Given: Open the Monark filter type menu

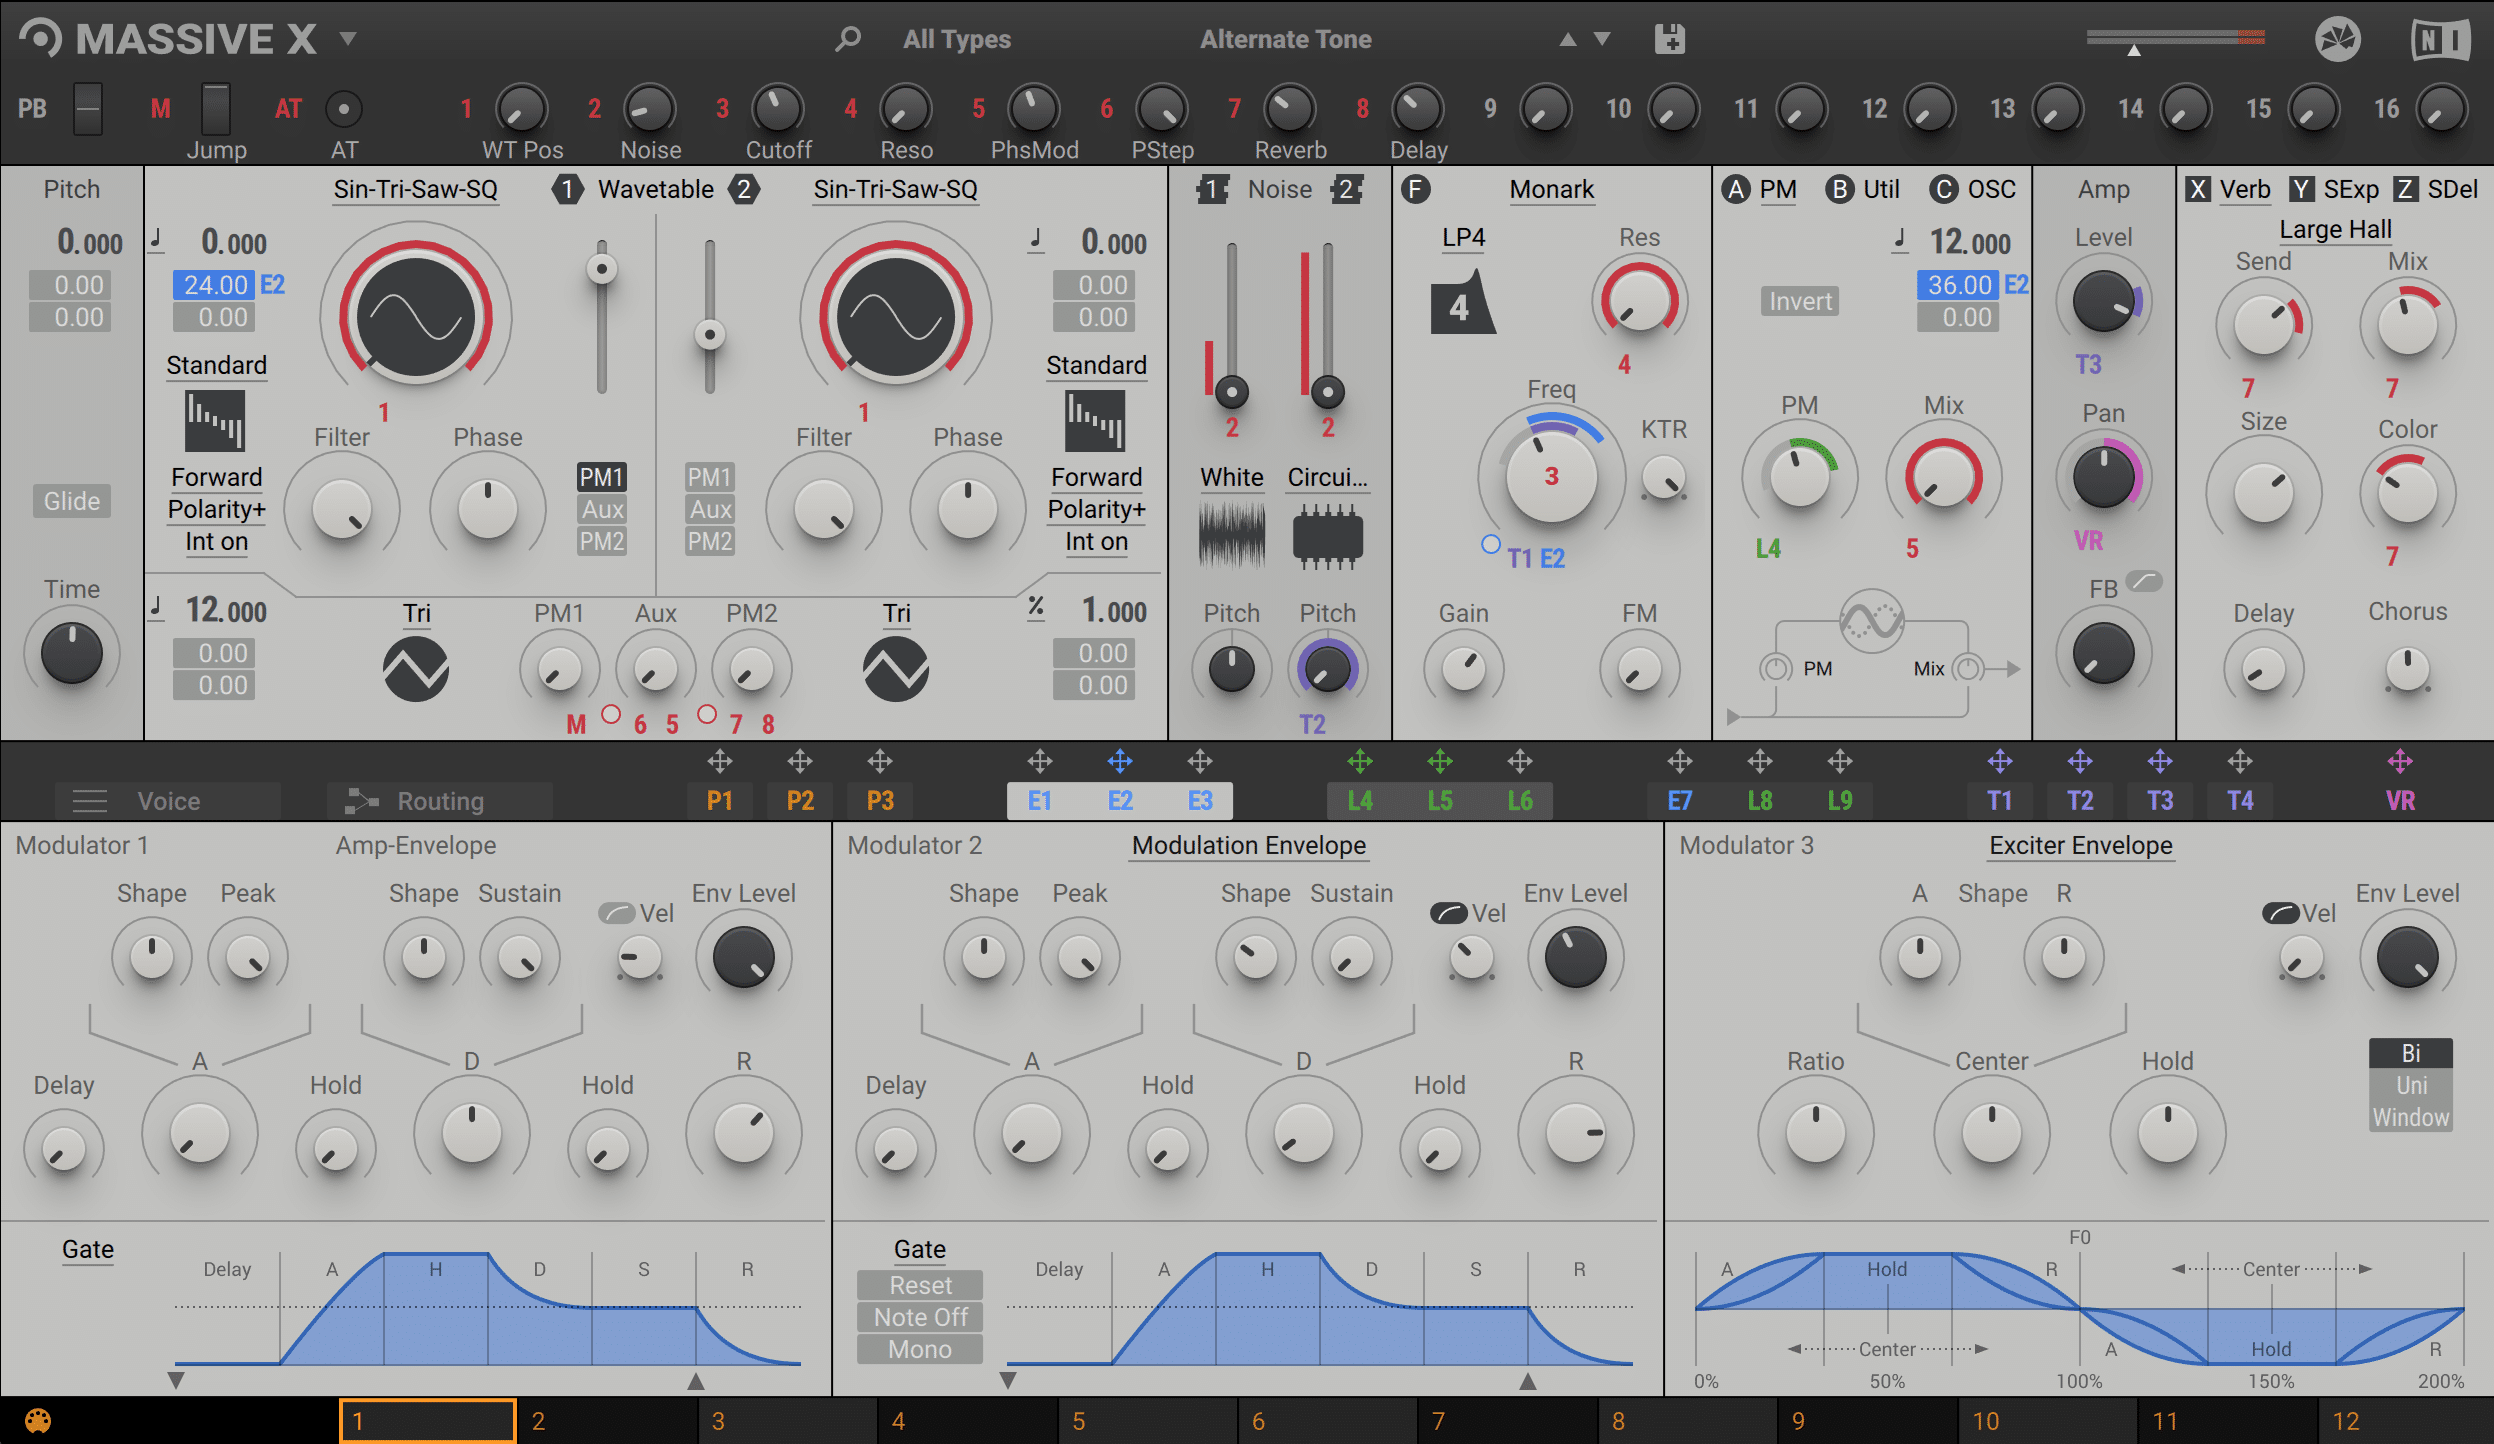Looking at the screenshot, I should (1552, 189).
